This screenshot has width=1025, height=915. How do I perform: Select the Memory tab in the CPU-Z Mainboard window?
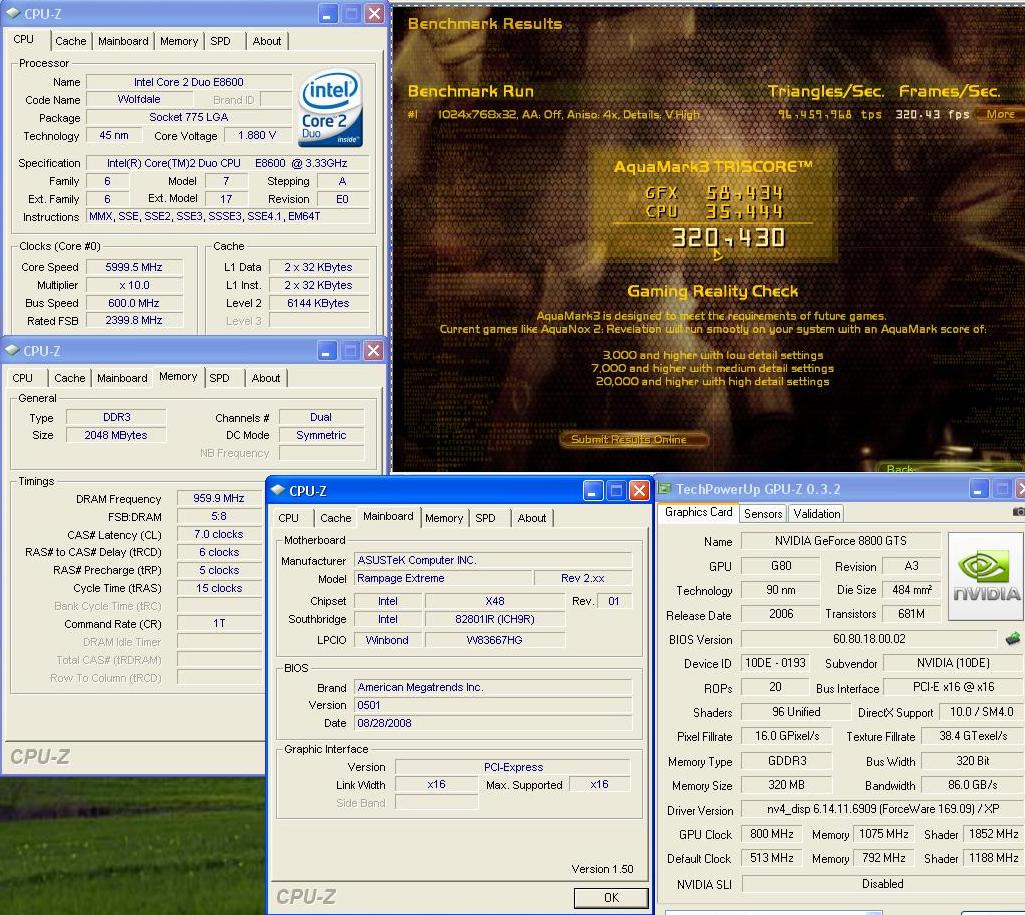click(x=444, y=518)
